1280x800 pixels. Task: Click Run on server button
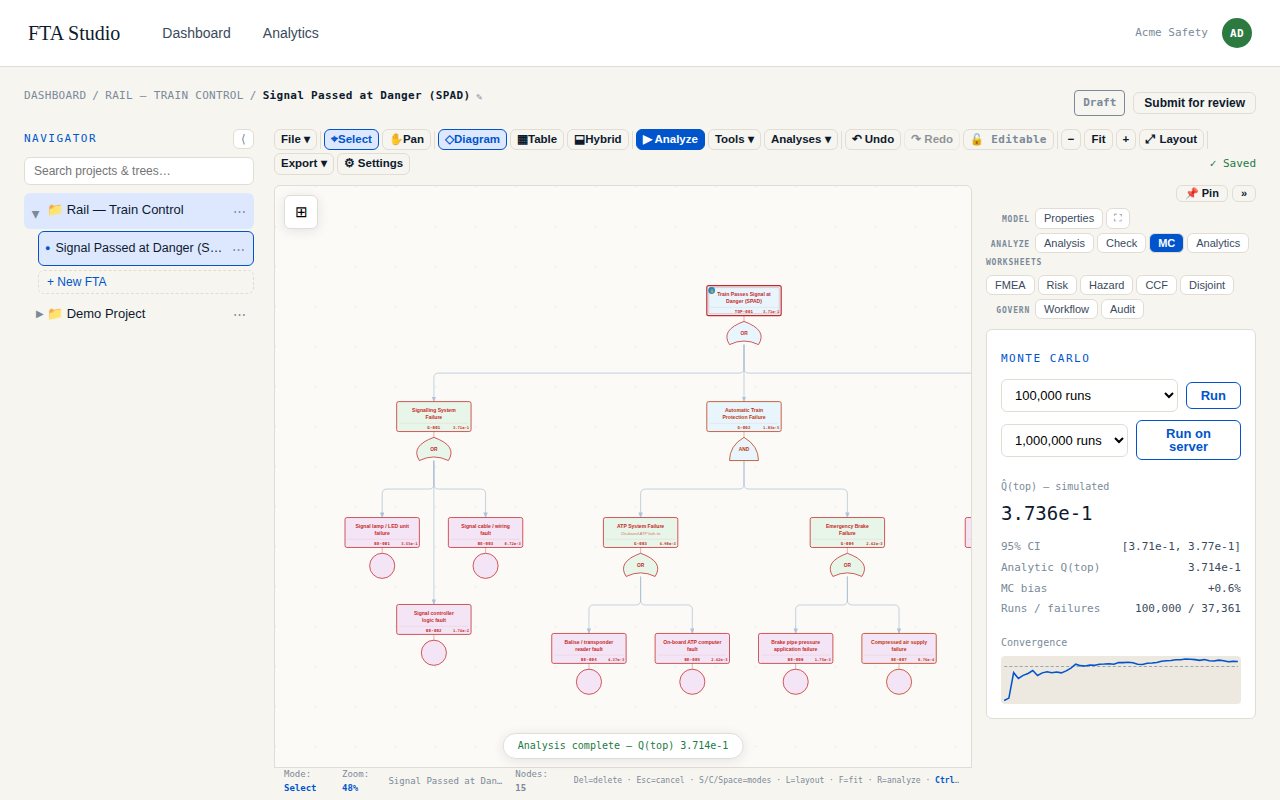coord(1188,440)
